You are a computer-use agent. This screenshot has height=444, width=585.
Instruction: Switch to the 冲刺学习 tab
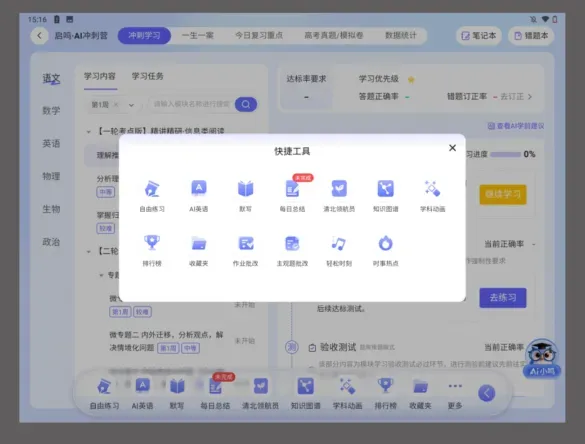tap(144, 35)
